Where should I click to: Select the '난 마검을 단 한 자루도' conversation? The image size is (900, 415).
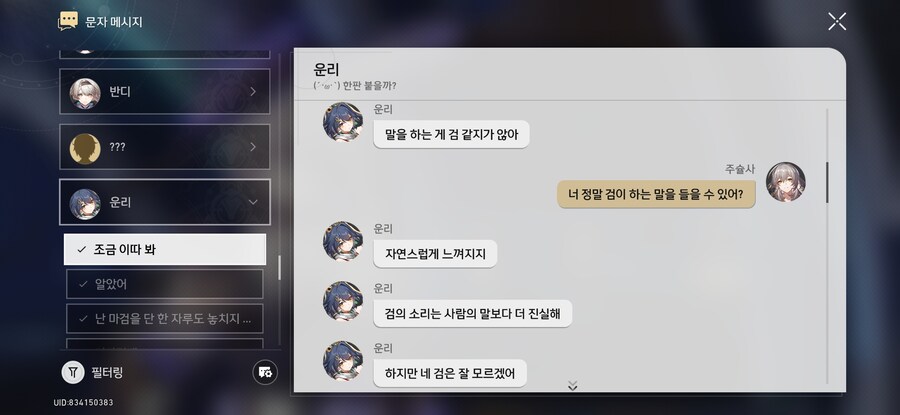point(165,319)
